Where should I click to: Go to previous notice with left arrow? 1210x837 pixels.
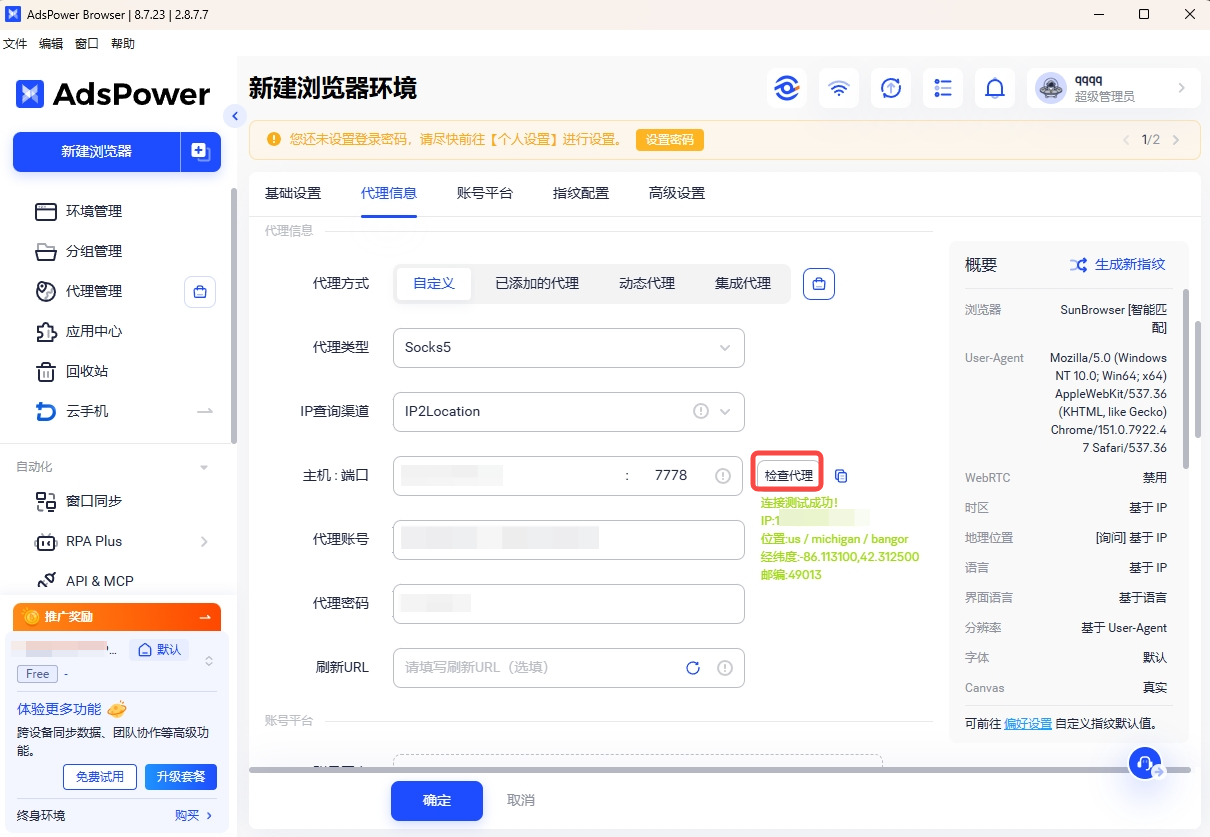pyautogui.click(x=1127, y=140)
